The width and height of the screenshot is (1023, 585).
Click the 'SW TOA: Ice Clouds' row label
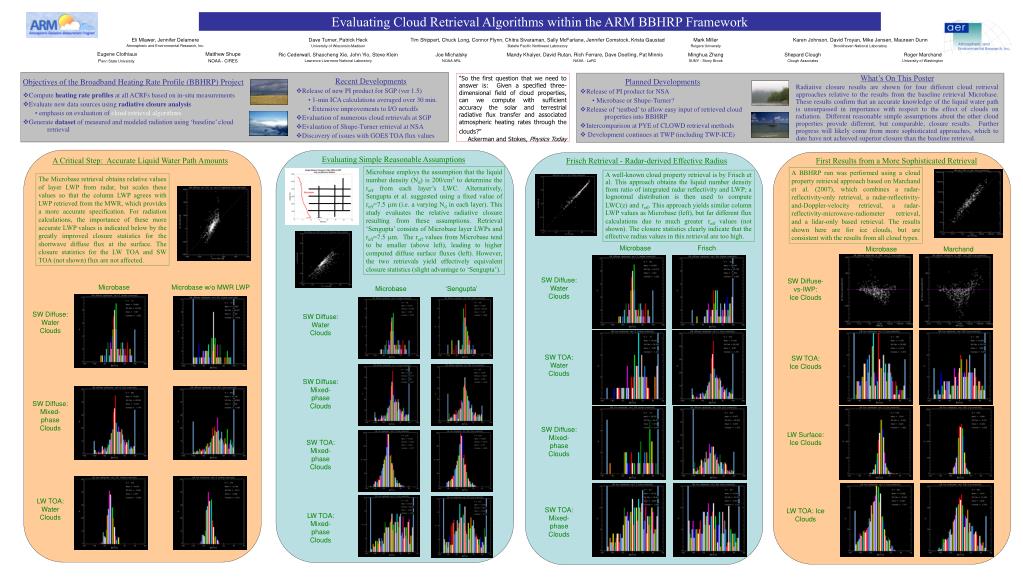(x=805, y=362)
